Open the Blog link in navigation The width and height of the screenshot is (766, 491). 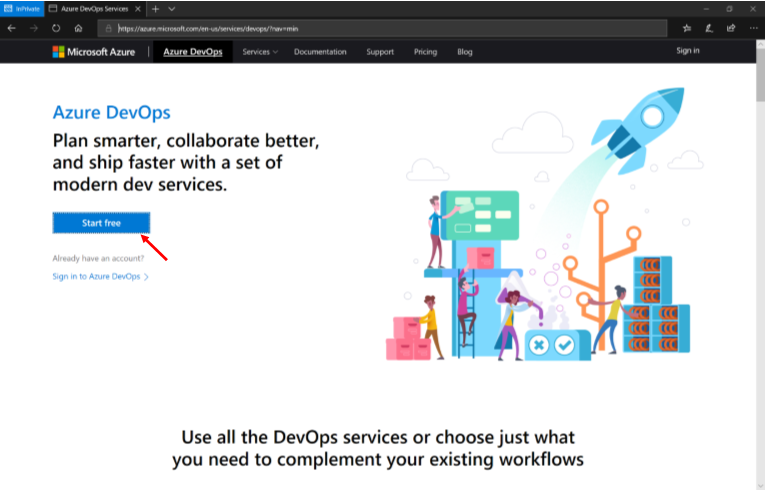click(x=465, y=52)
